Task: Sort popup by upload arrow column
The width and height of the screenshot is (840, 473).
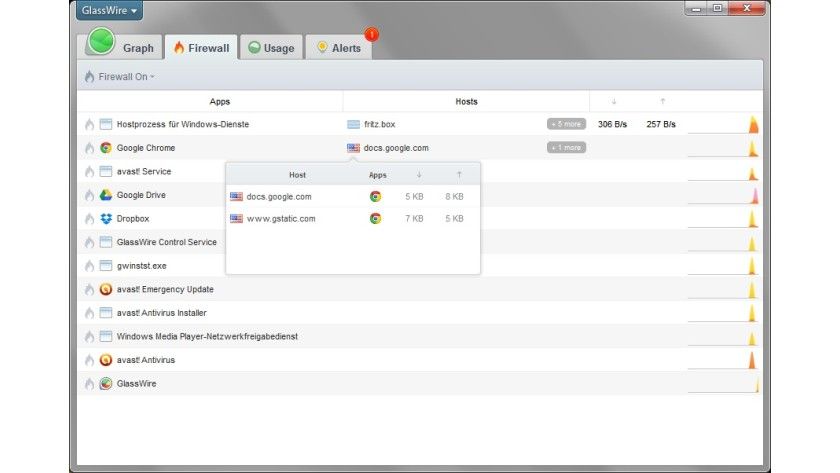Action: pos(459,175)
